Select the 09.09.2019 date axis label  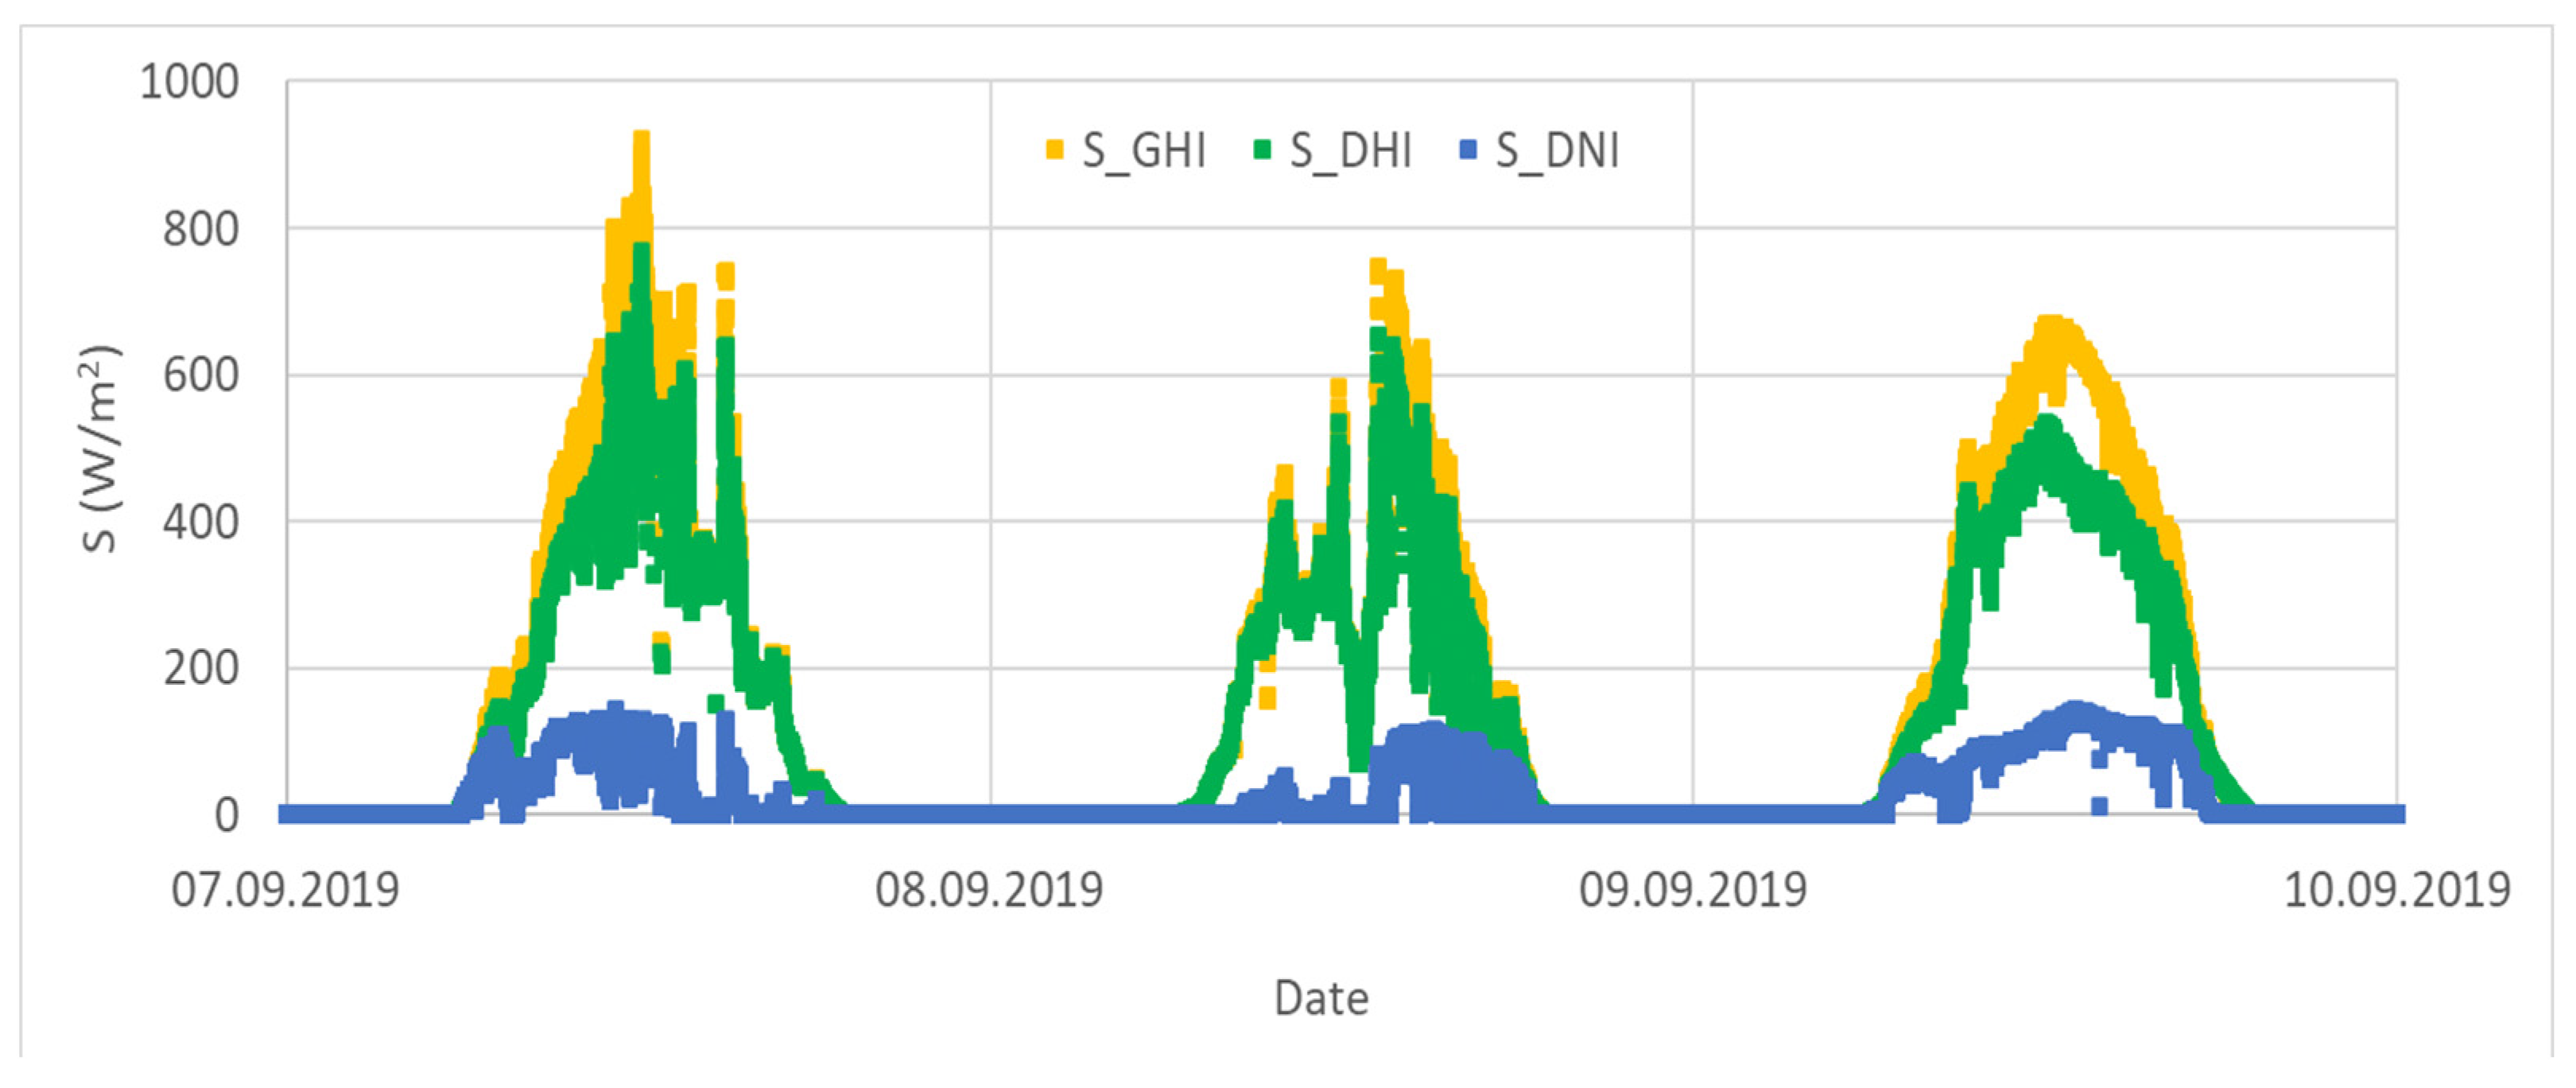pyautogui.click(x=1693, y=889)
